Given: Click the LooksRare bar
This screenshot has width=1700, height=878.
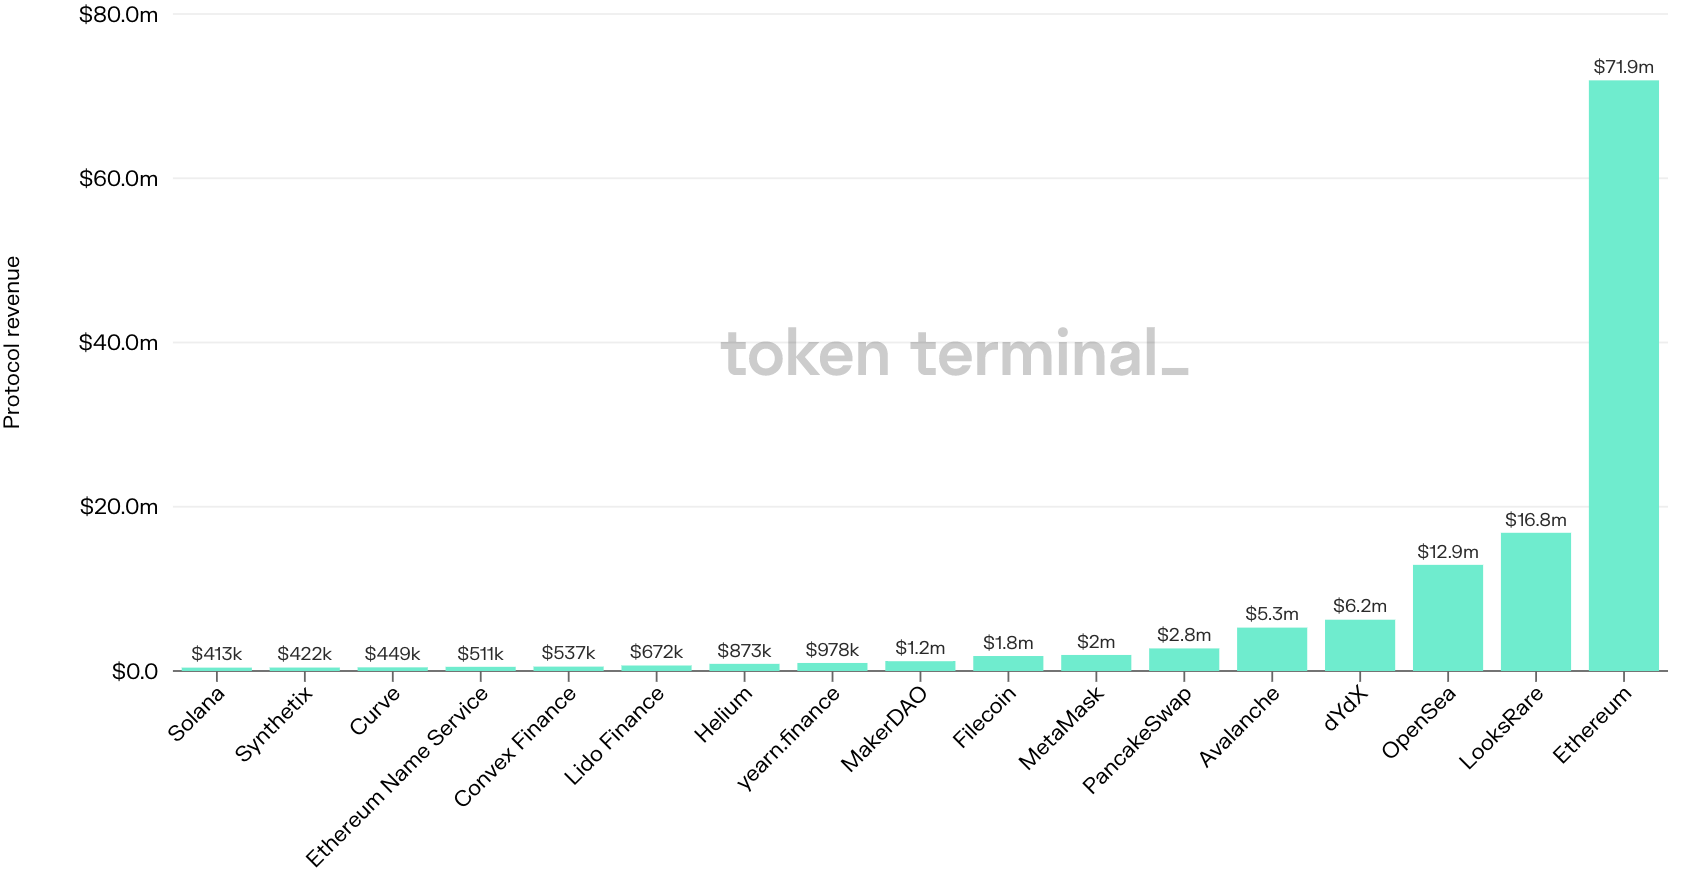Looking at the screenshot, I should pos(1535,601).
